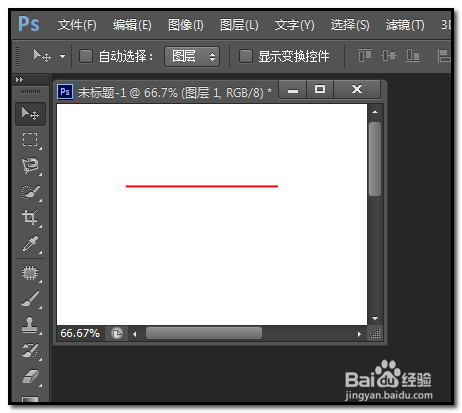Expand toolbox with double-arrow icon

tap(19, 80)
